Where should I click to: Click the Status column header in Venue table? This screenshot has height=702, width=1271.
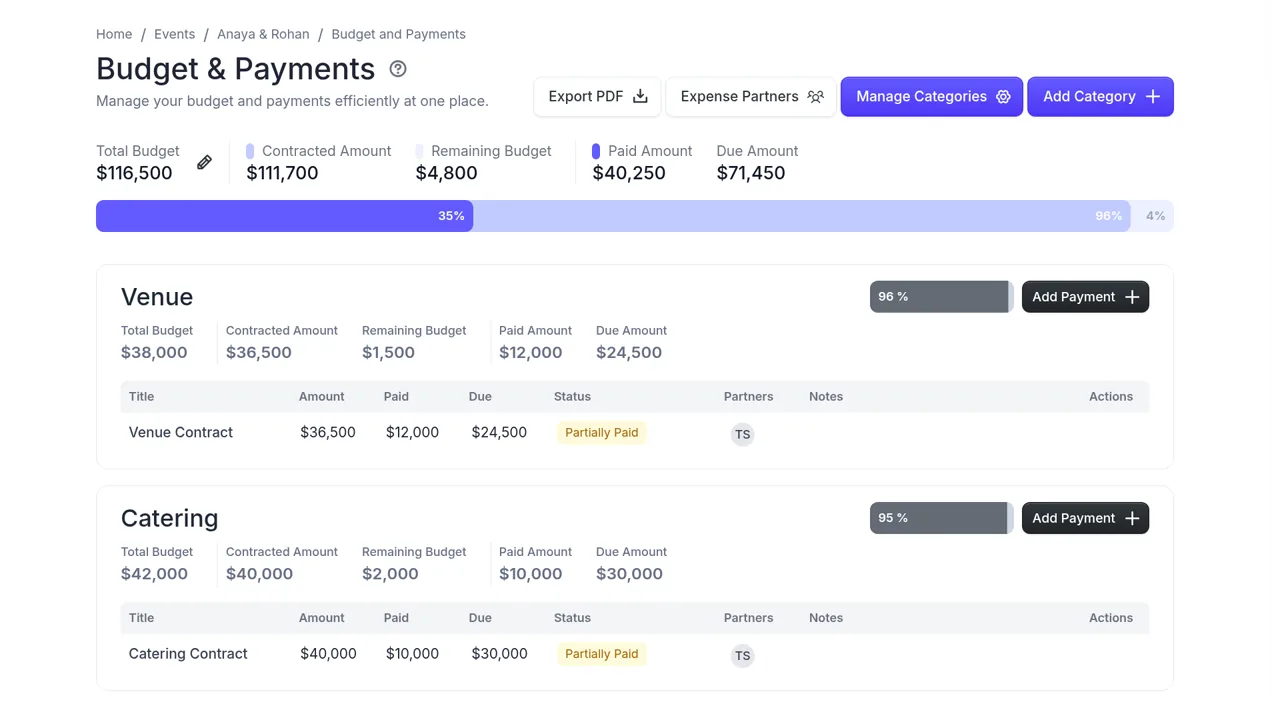point(572,397)
